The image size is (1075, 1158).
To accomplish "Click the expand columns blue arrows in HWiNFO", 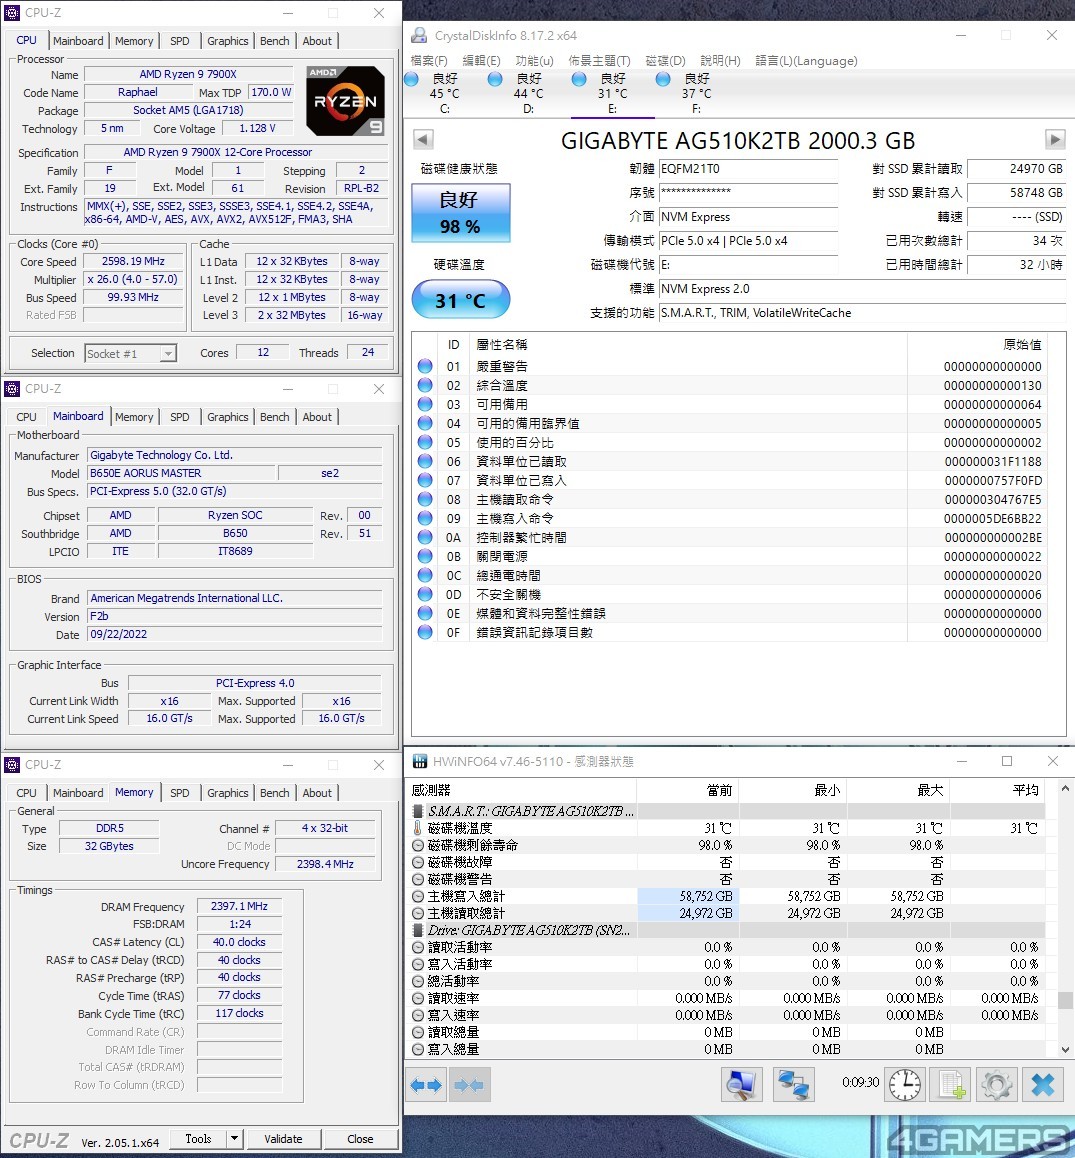I will pos(427,1085).
